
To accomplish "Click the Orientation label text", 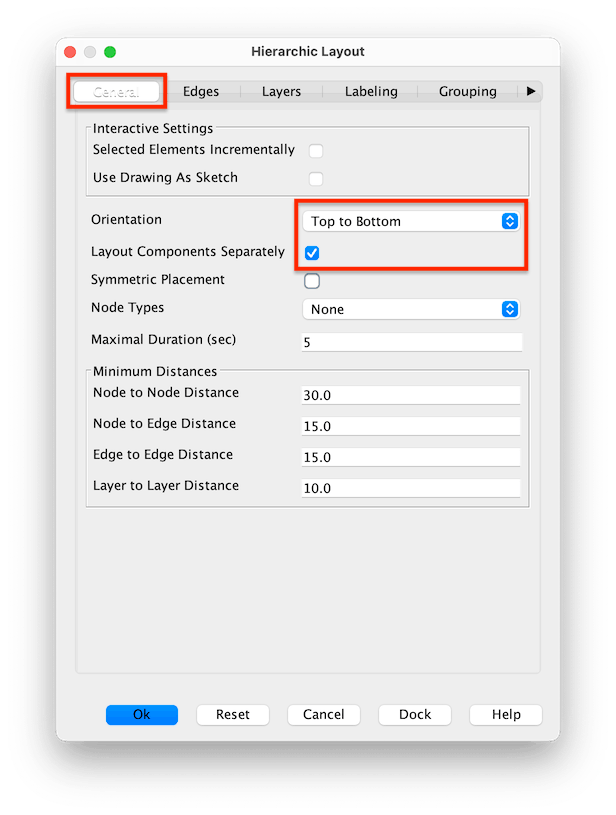I will pyautogui.click(x=126, y=219).
